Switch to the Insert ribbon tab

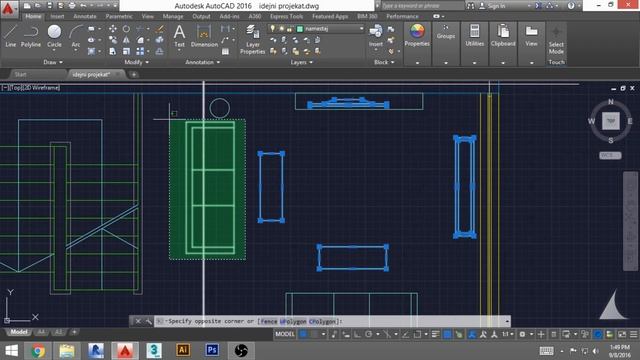[57, 16]
